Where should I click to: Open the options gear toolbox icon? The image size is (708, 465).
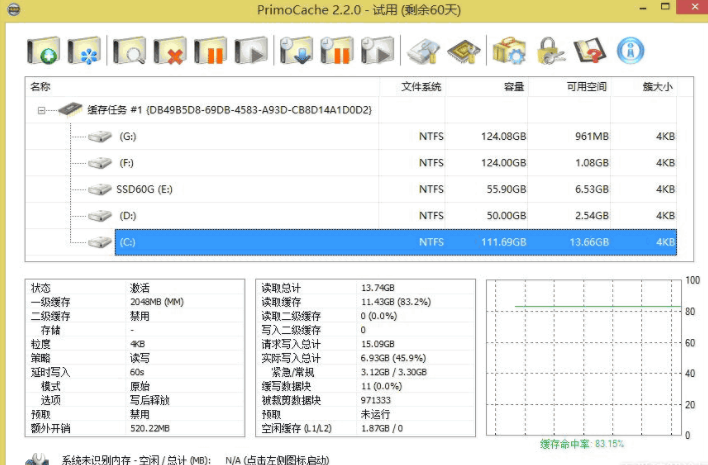[x=506, y=50]
